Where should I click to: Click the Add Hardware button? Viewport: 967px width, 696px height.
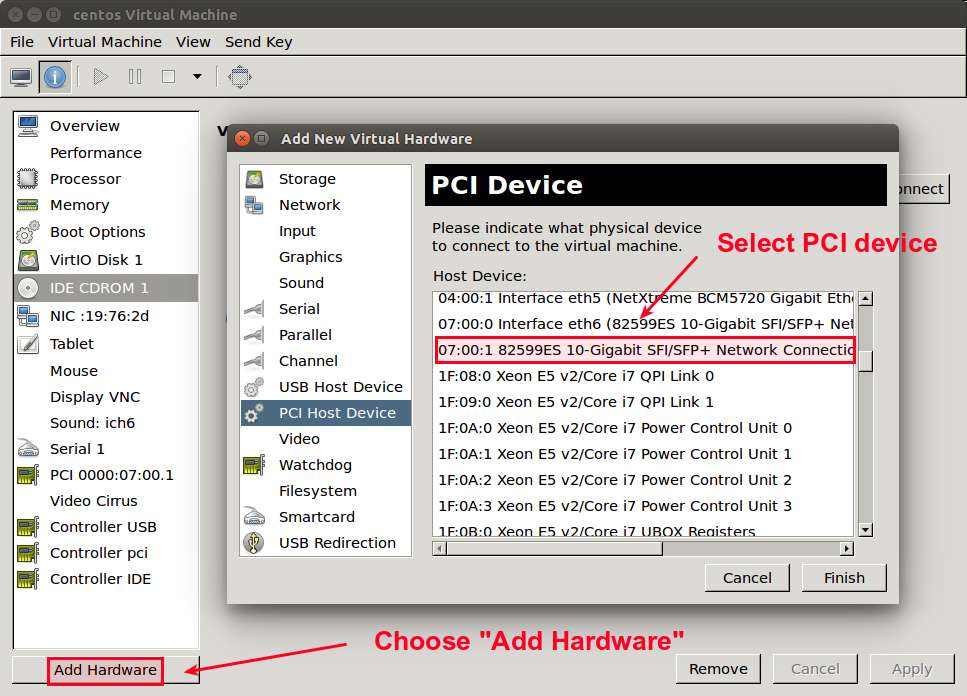click(x=105, y=670)
